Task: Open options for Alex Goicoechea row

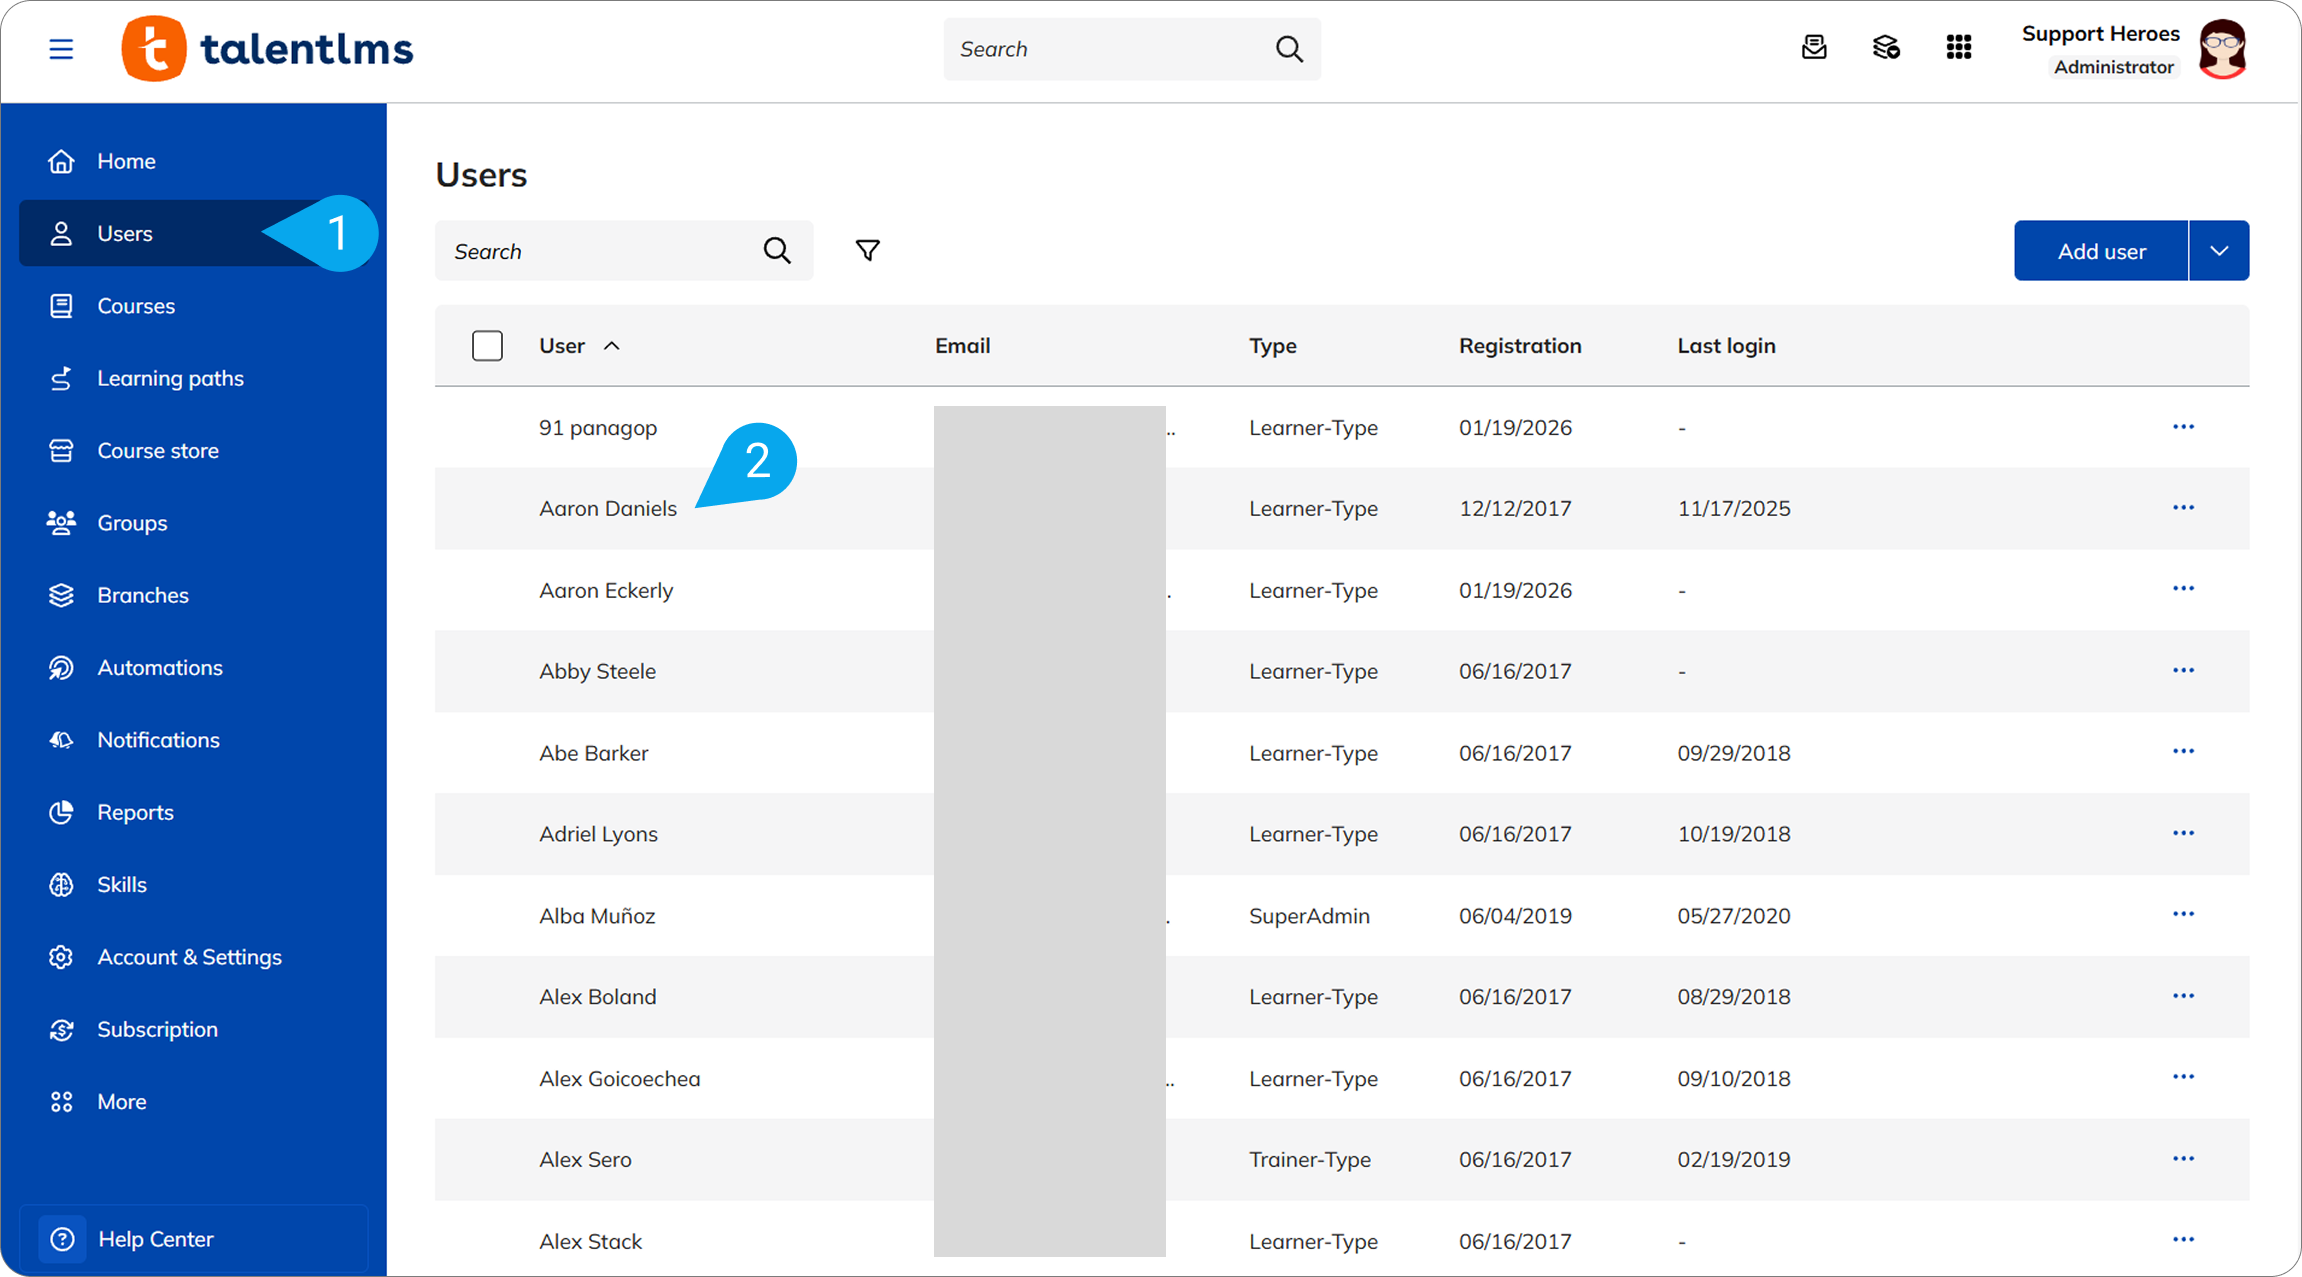Action: coord(2183,1078)
